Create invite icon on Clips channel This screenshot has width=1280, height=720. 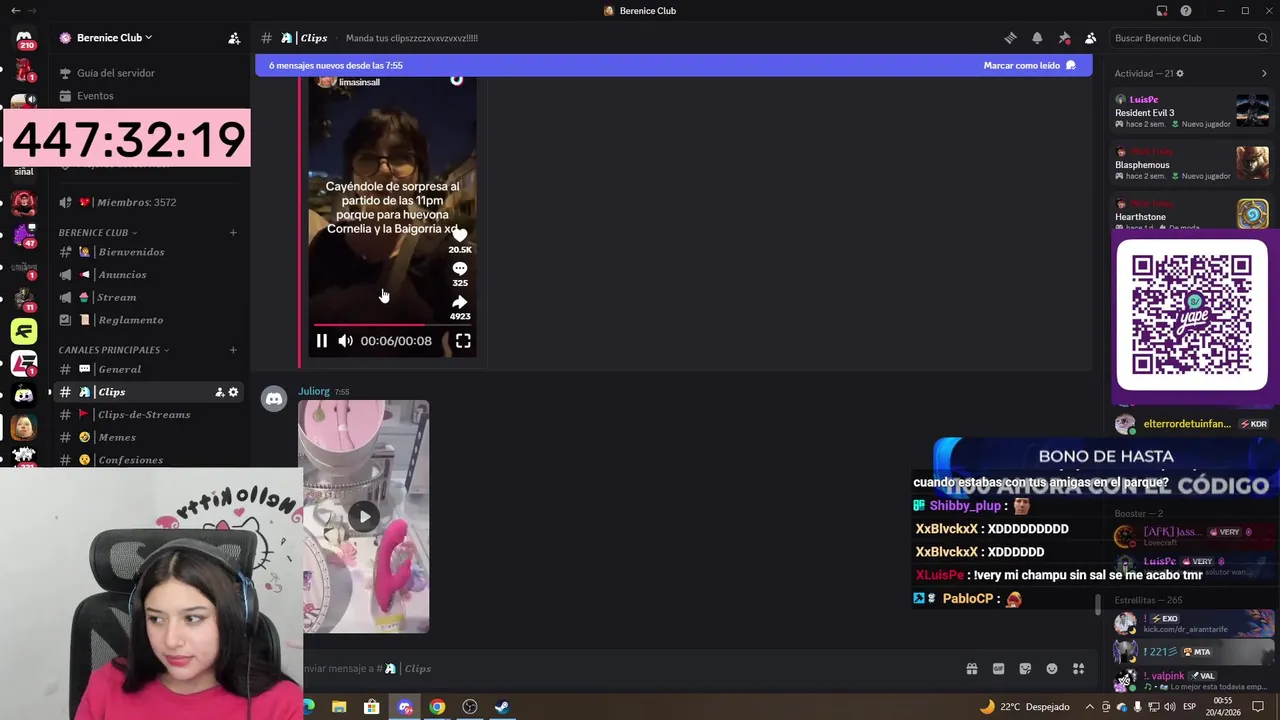(x=220, y=392)
